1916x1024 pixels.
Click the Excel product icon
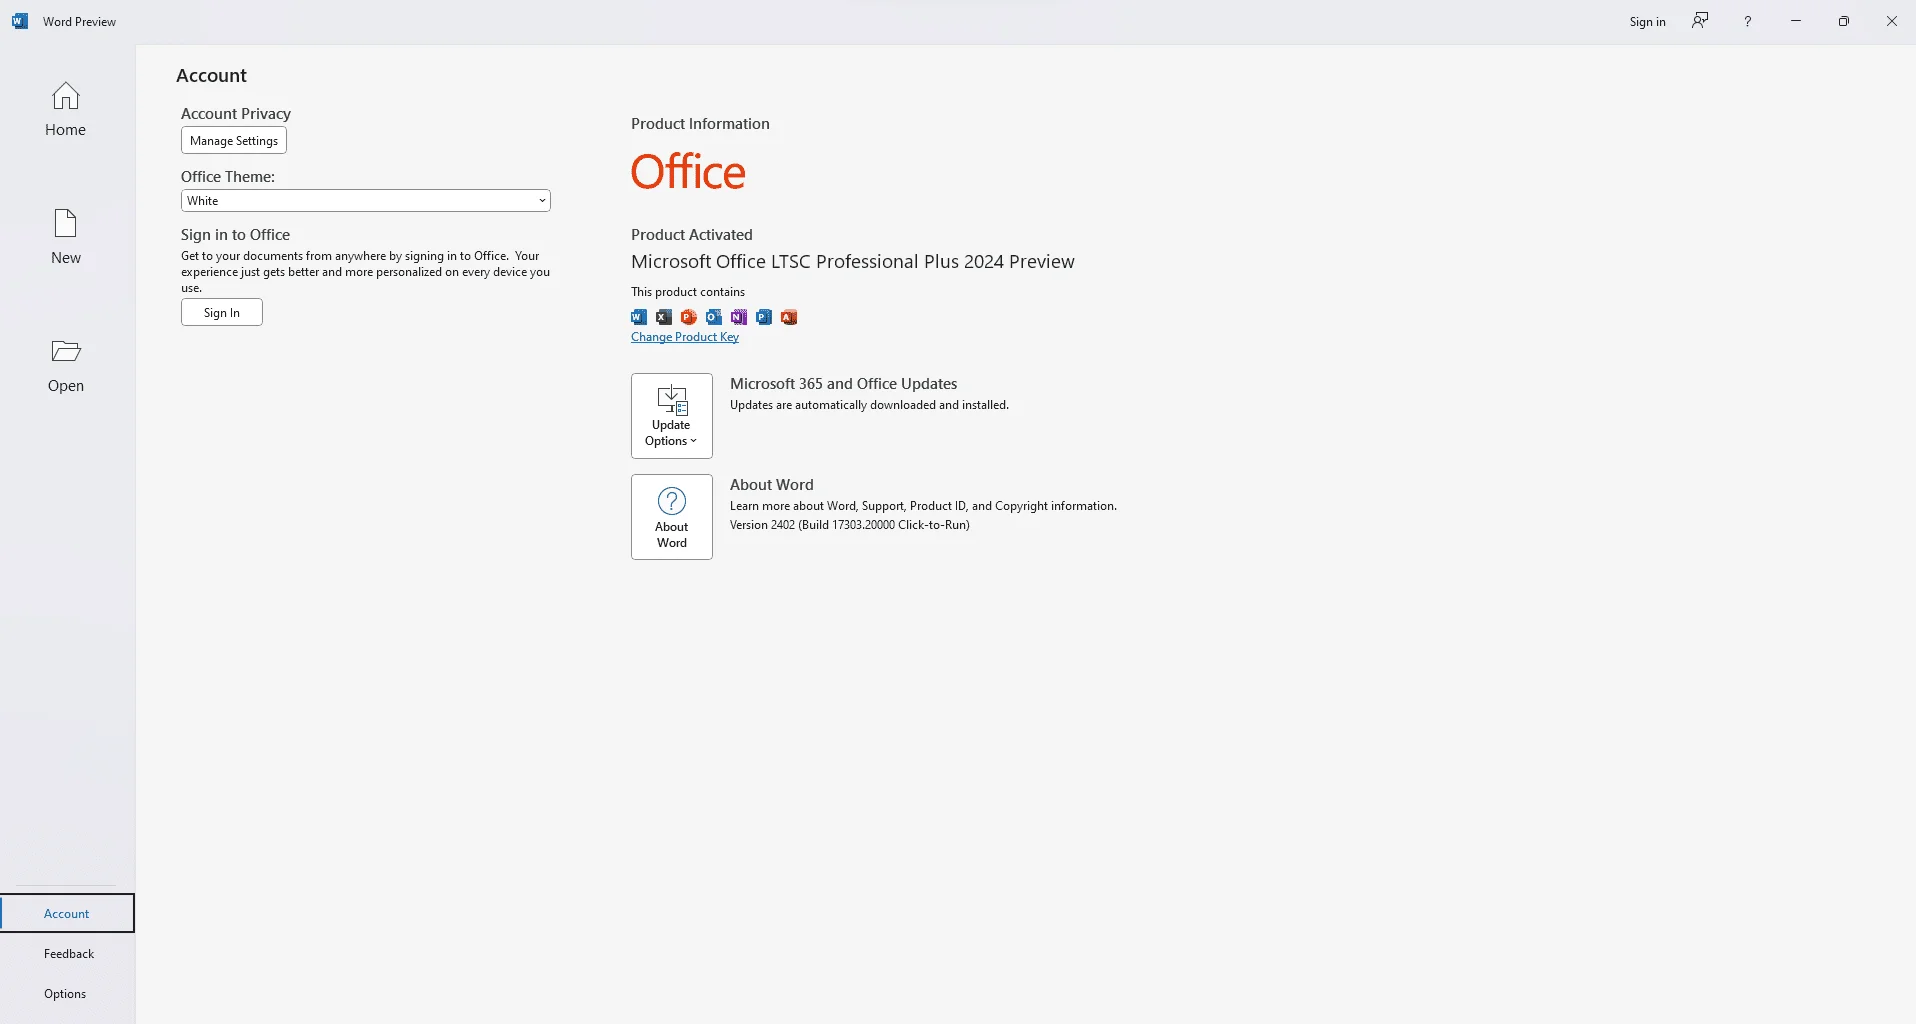tap(664, 317)
